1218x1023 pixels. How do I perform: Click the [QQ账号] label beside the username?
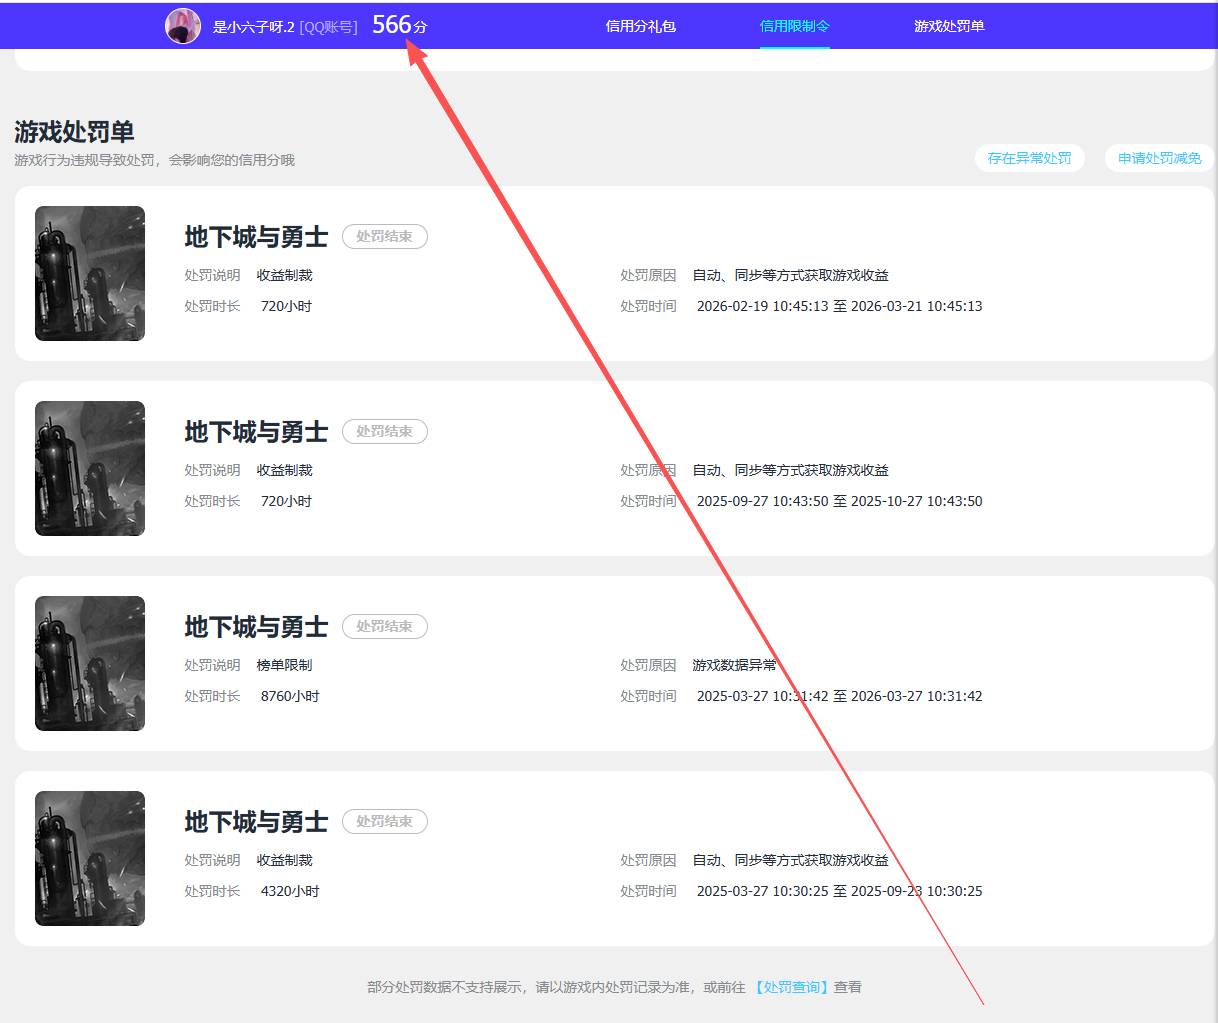tap(328, 27)
